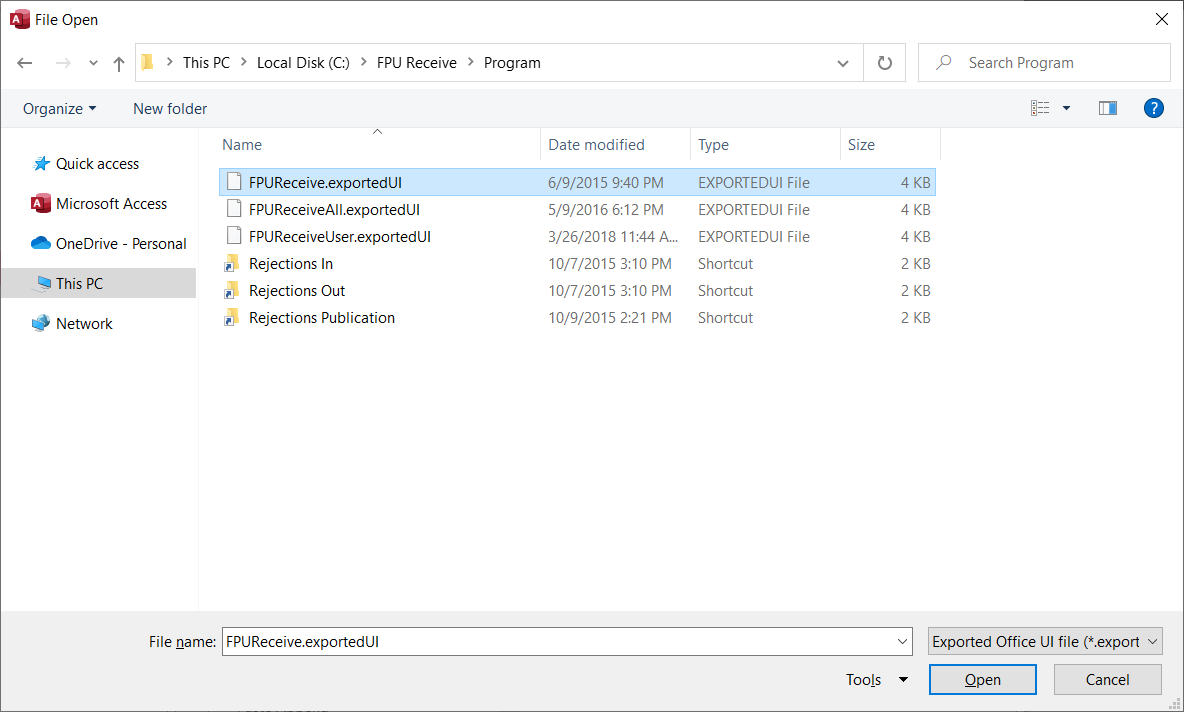The height and width of the screenshot is (712, 1184).
Task: Open the file type filter dropdown
Action: pos(1045,642)
